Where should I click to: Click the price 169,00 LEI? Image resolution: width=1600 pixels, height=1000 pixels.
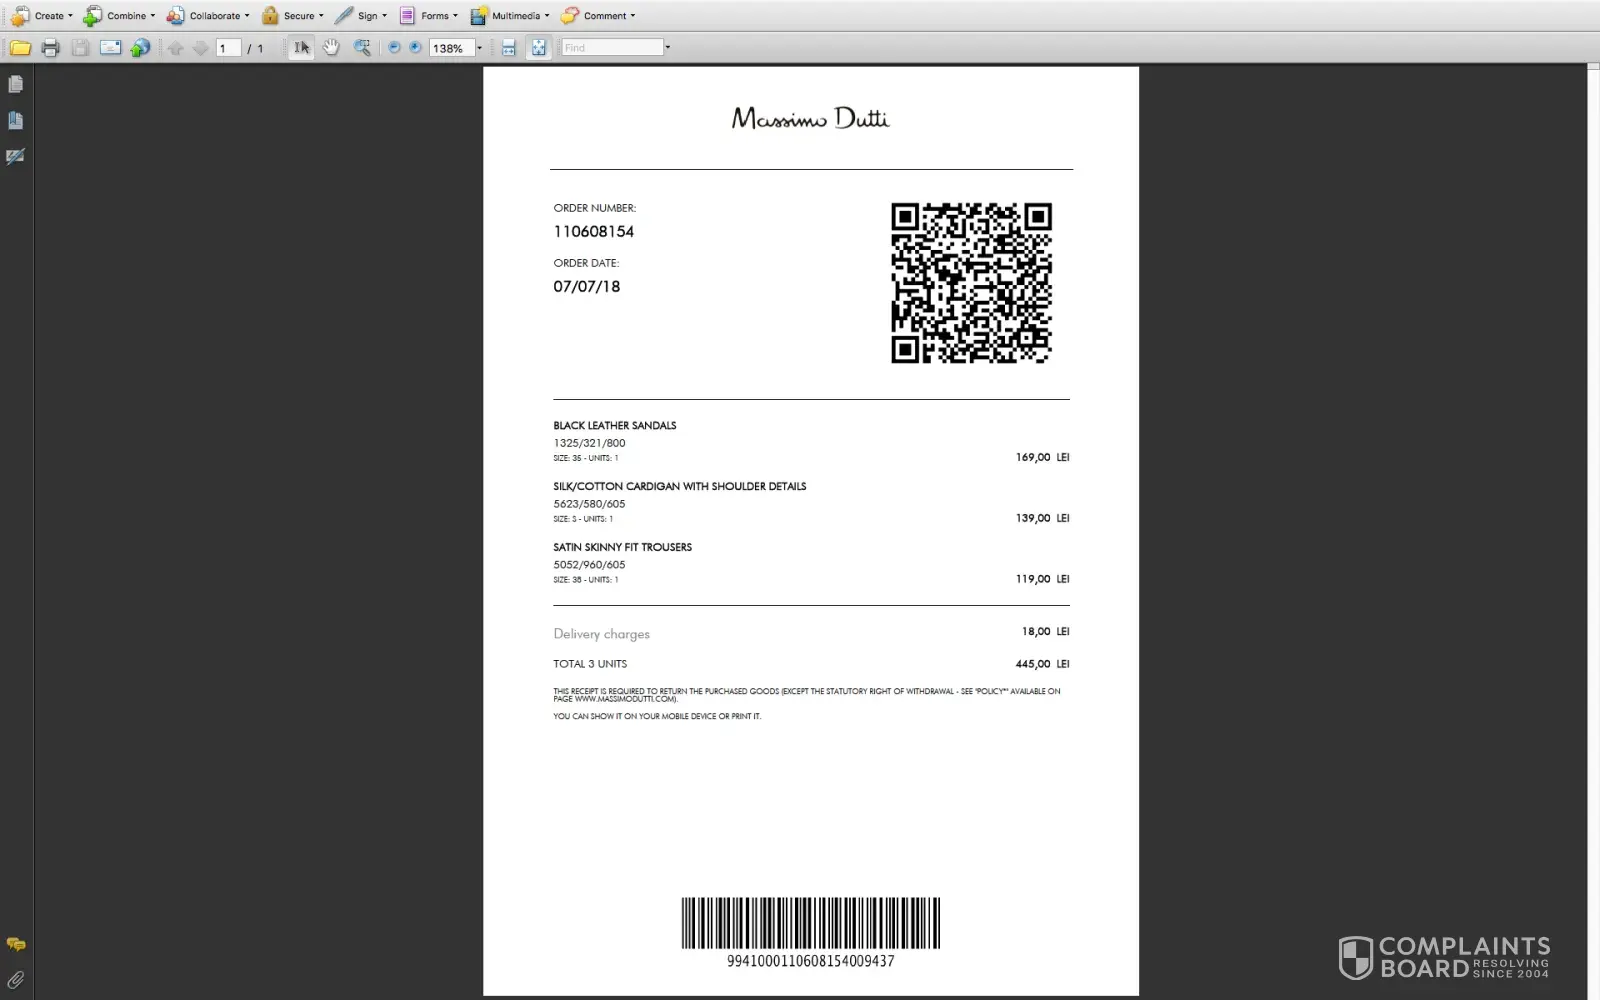[1043, 458]
